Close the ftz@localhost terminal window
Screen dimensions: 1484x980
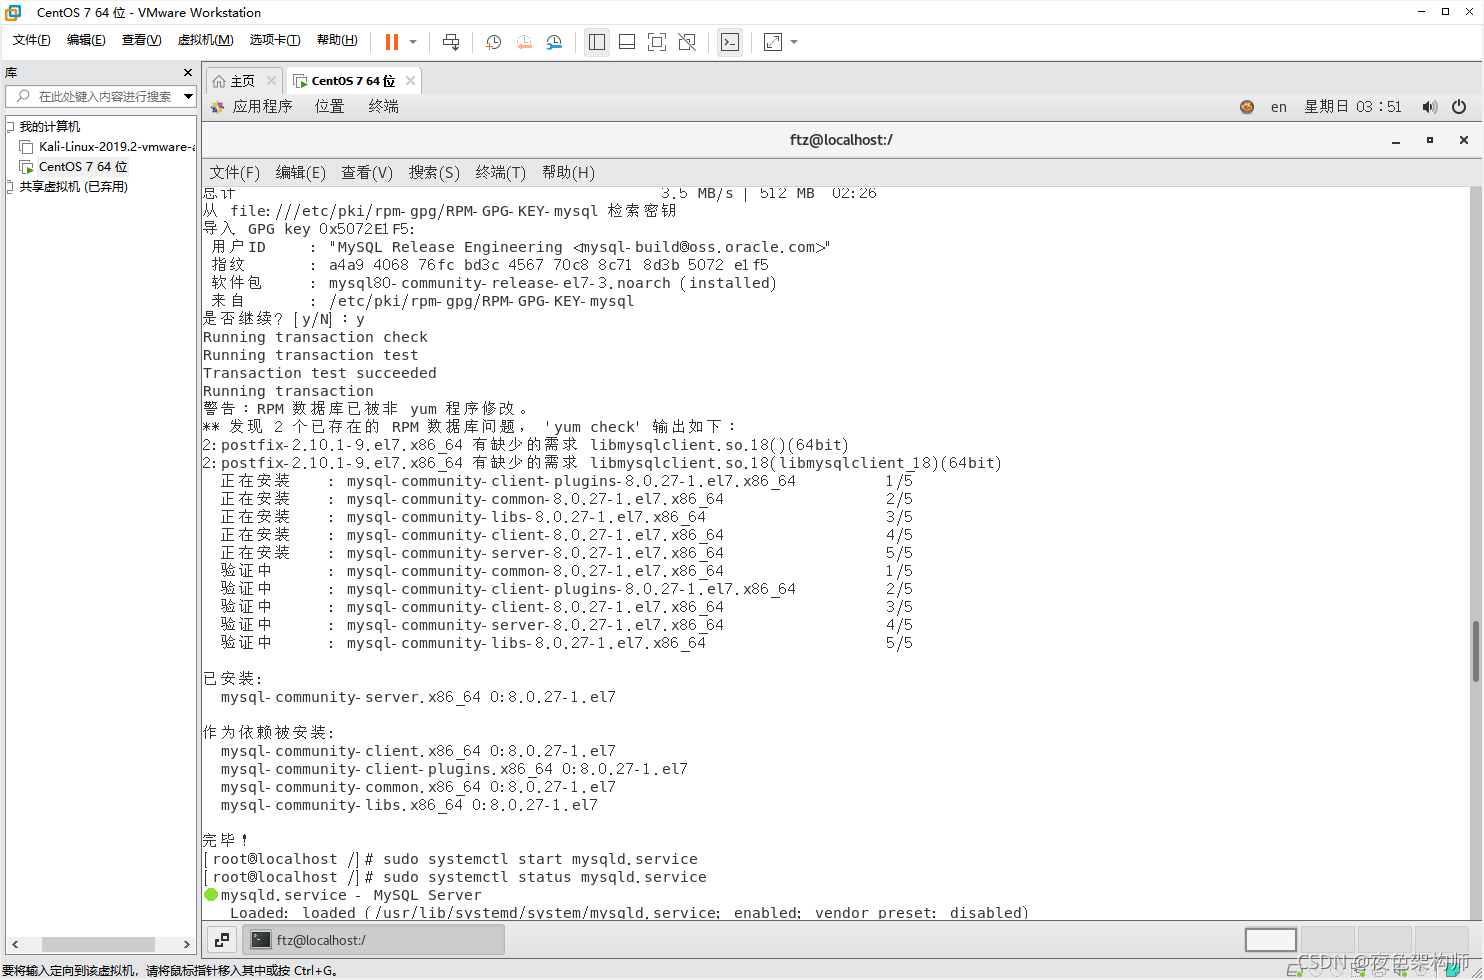tap(1464, 140)
